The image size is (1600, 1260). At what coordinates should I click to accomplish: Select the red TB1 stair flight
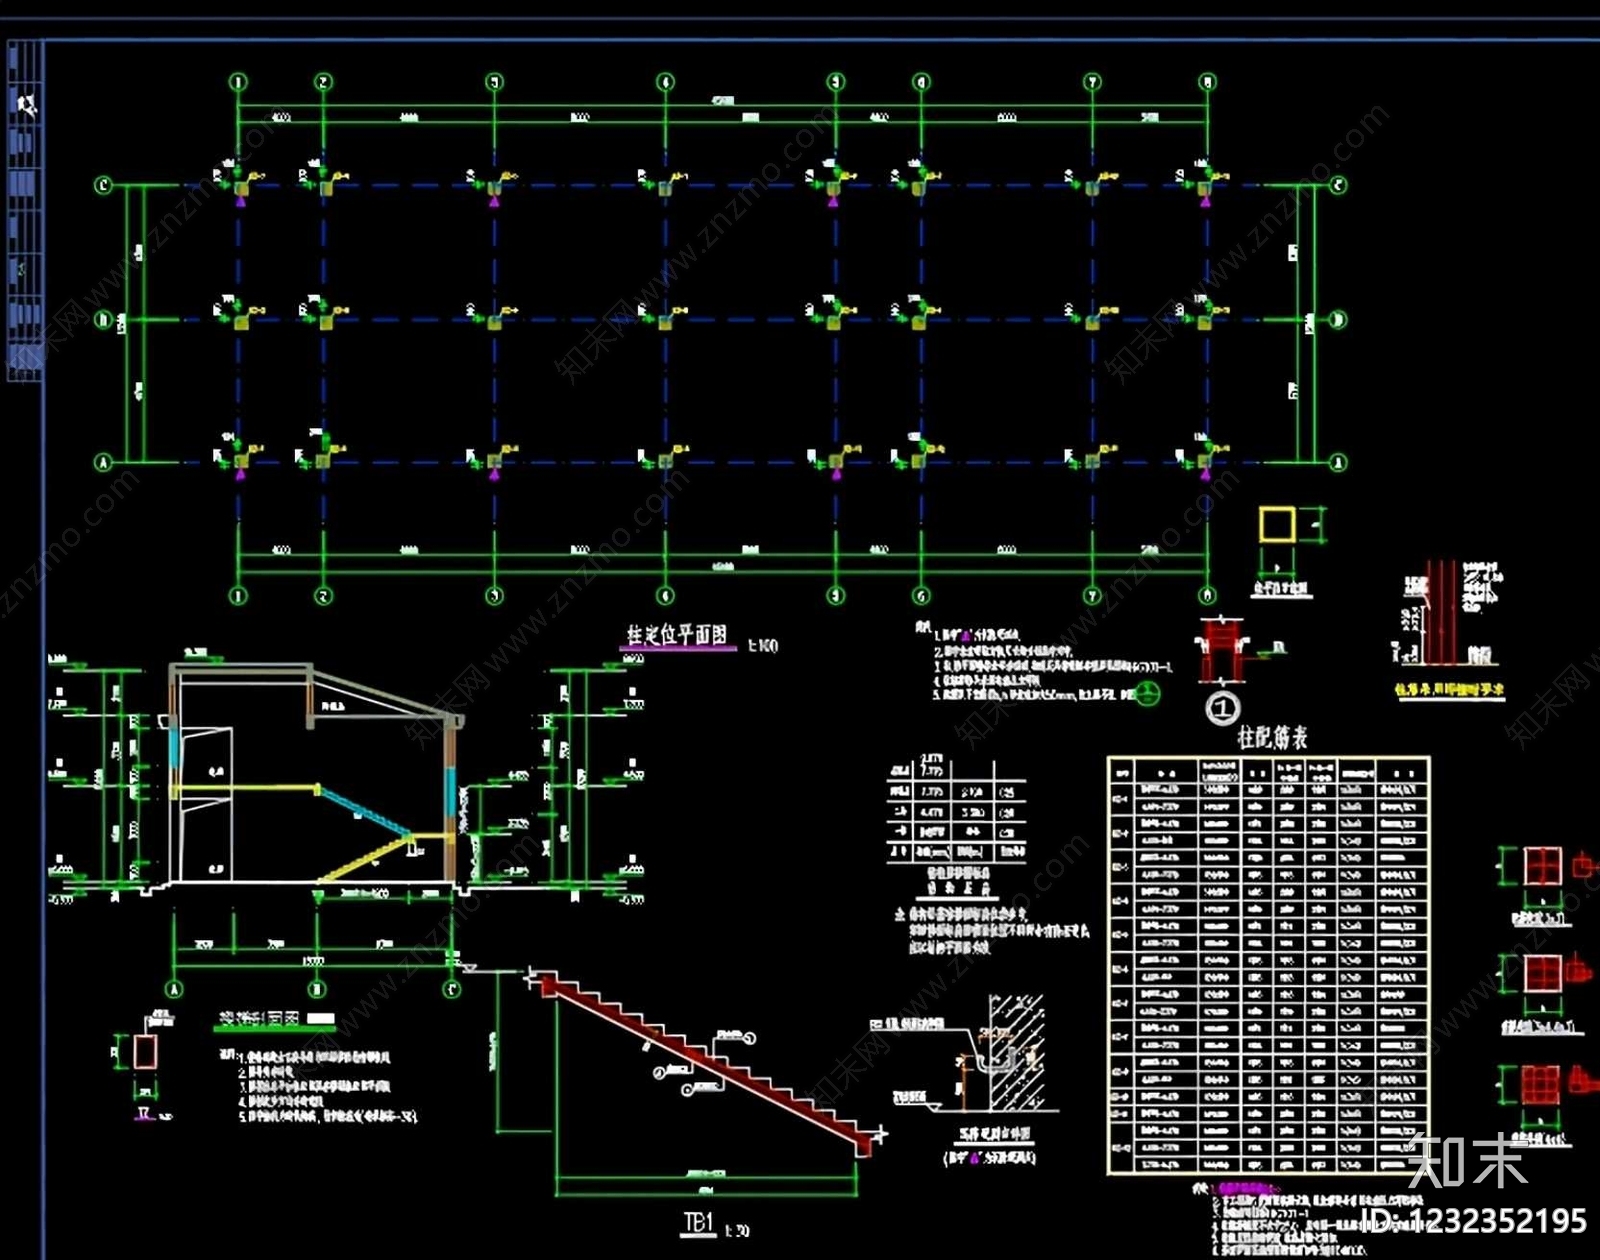tap(705, 1066)
